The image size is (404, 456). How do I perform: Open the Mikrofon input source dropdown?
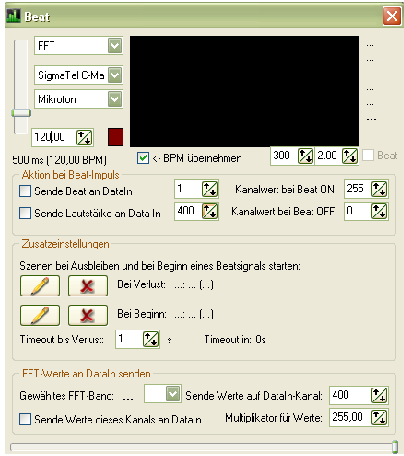115,99
